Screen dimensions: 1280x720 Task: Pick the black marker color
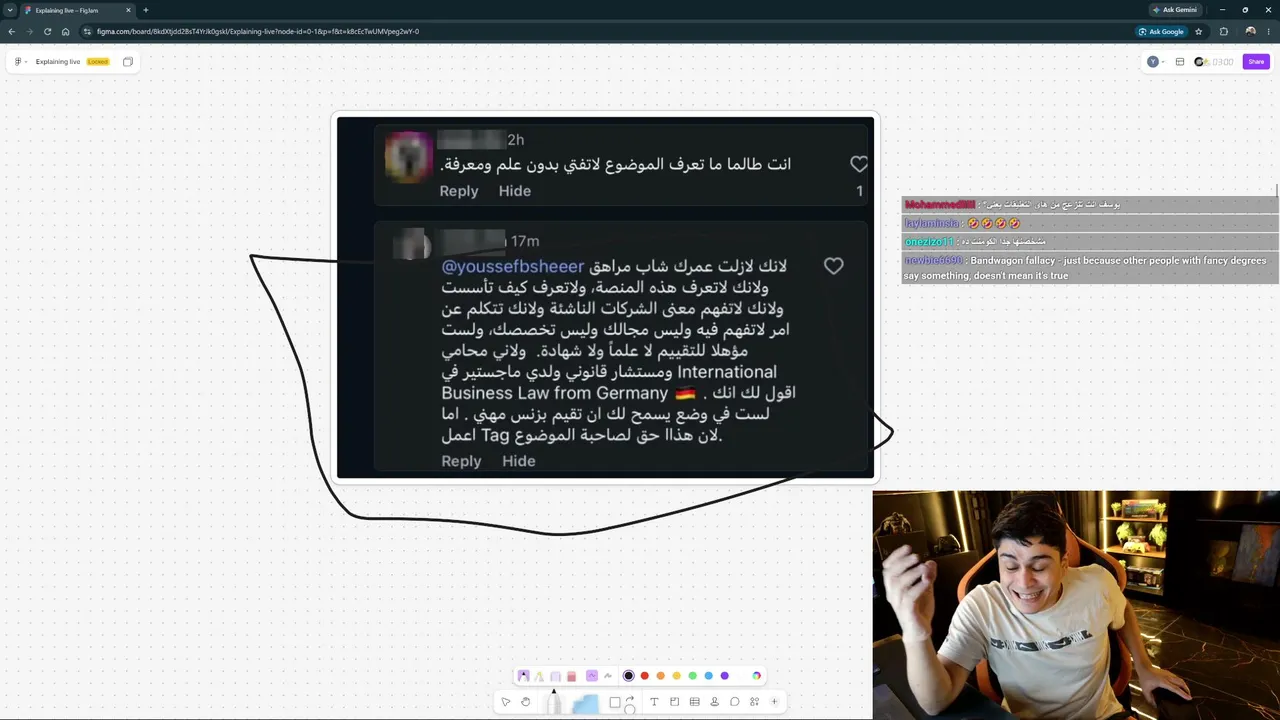pyautogui.click(x=629, y=676)
